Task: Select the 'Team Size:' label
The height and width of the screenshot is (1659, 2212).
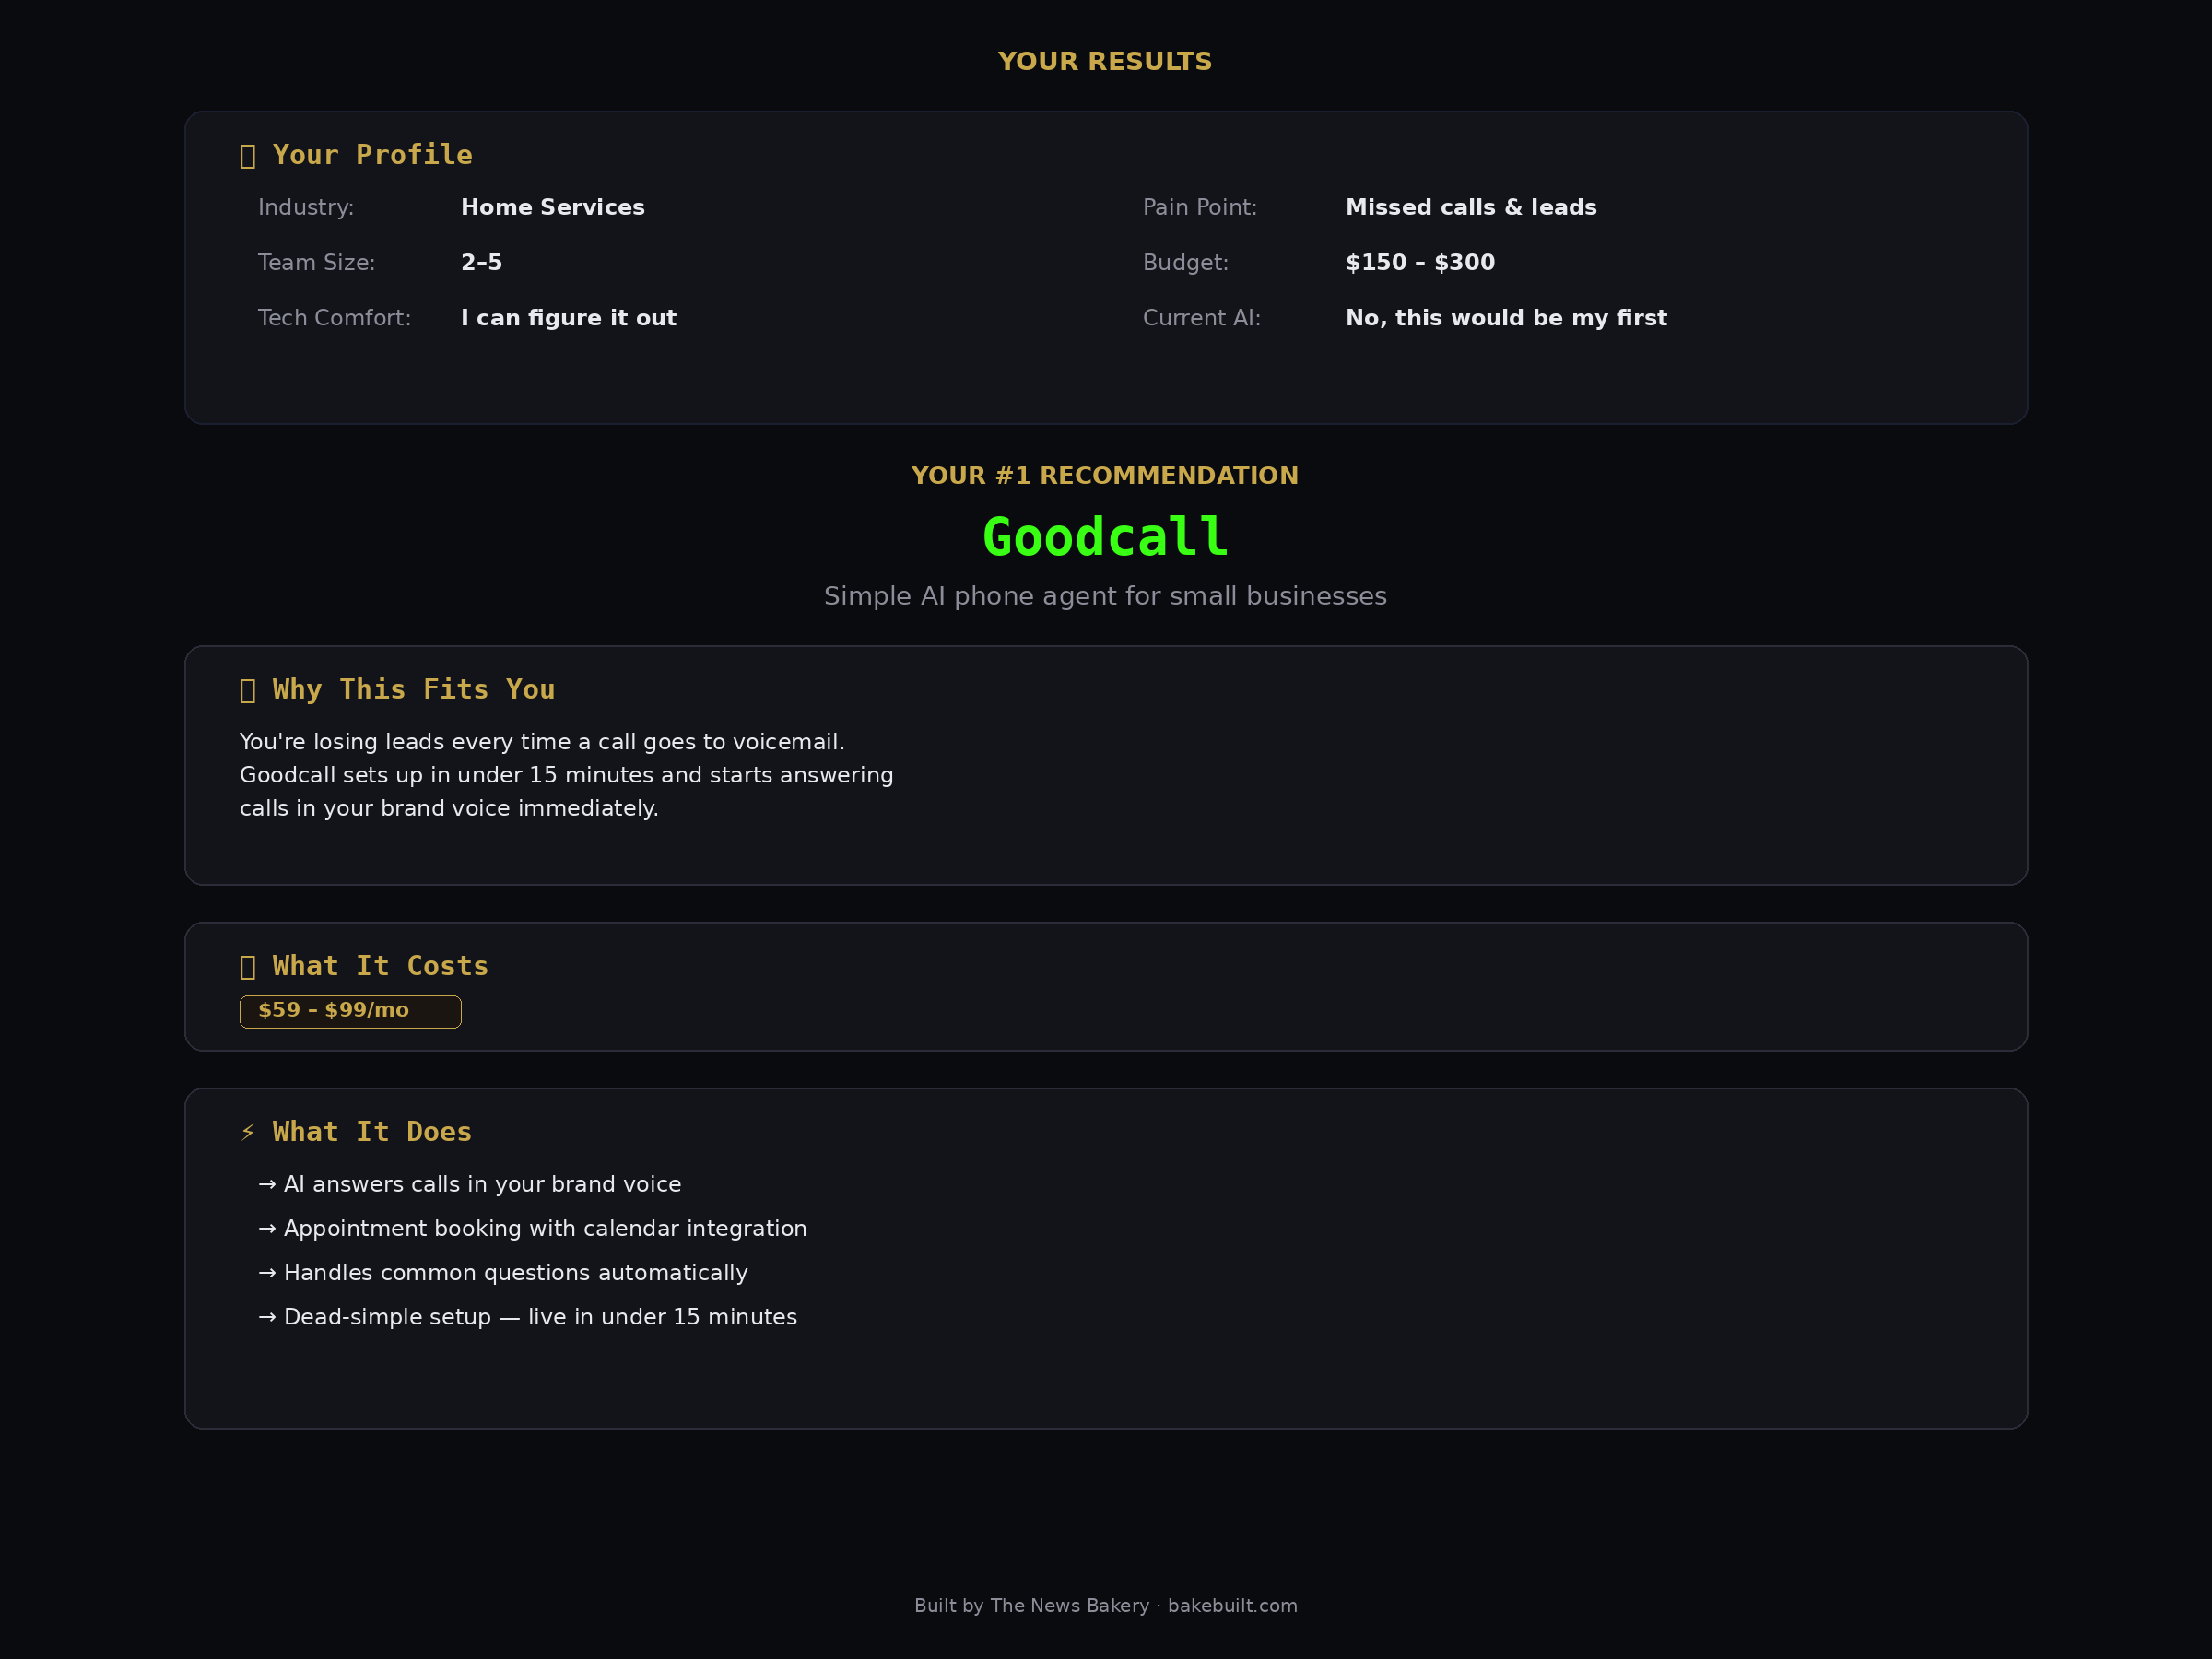Action: pos(316,262)
